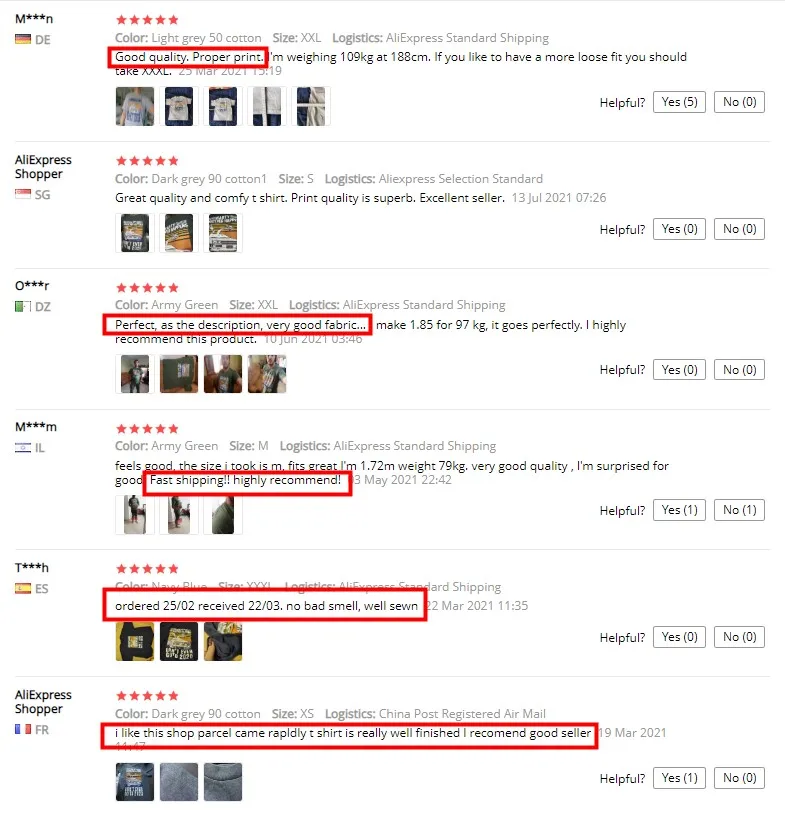This screenshot has width=785, height=816.
Task: Open first photo in M***n's German review
Action: (x=135, y=106)
